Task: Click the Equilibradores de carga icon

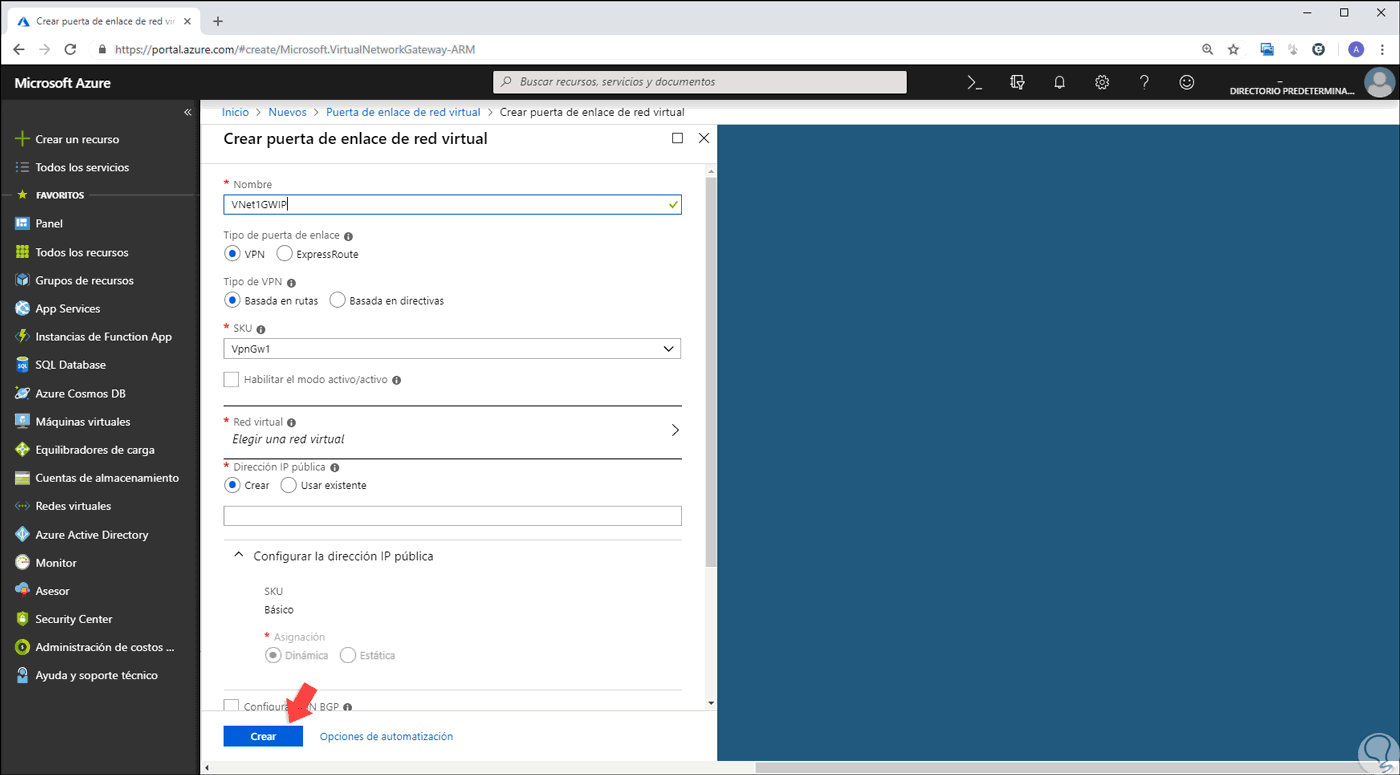Action: coord(22,450)
